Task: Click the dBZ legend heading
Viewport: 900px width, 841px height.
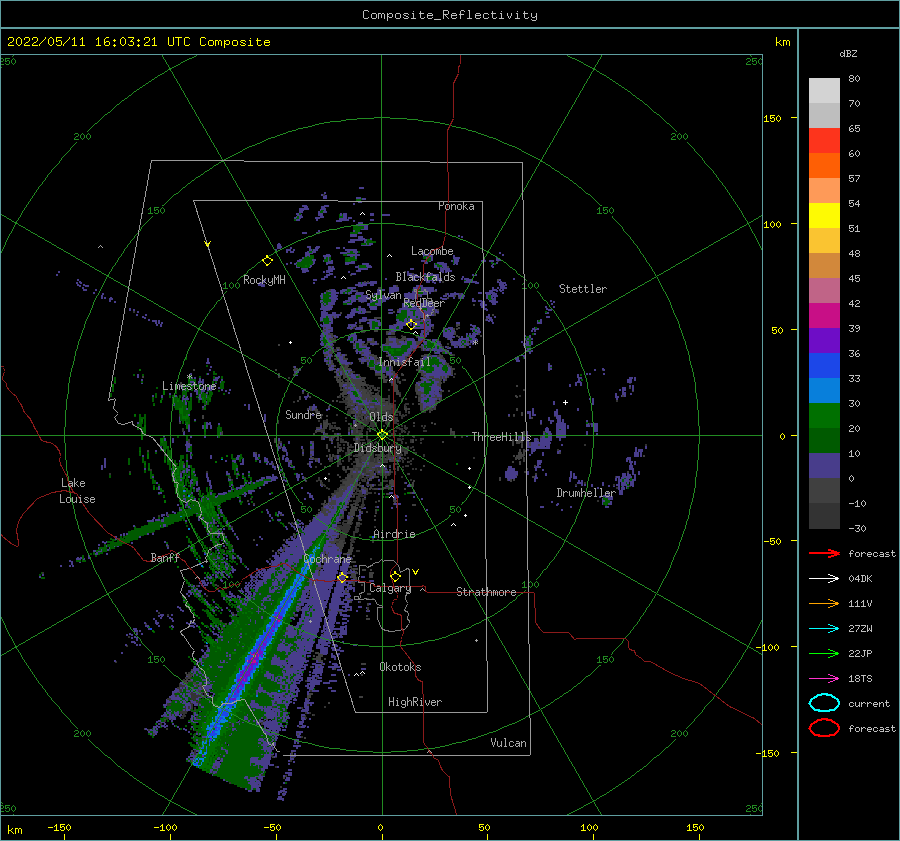Action: [848, 53]
